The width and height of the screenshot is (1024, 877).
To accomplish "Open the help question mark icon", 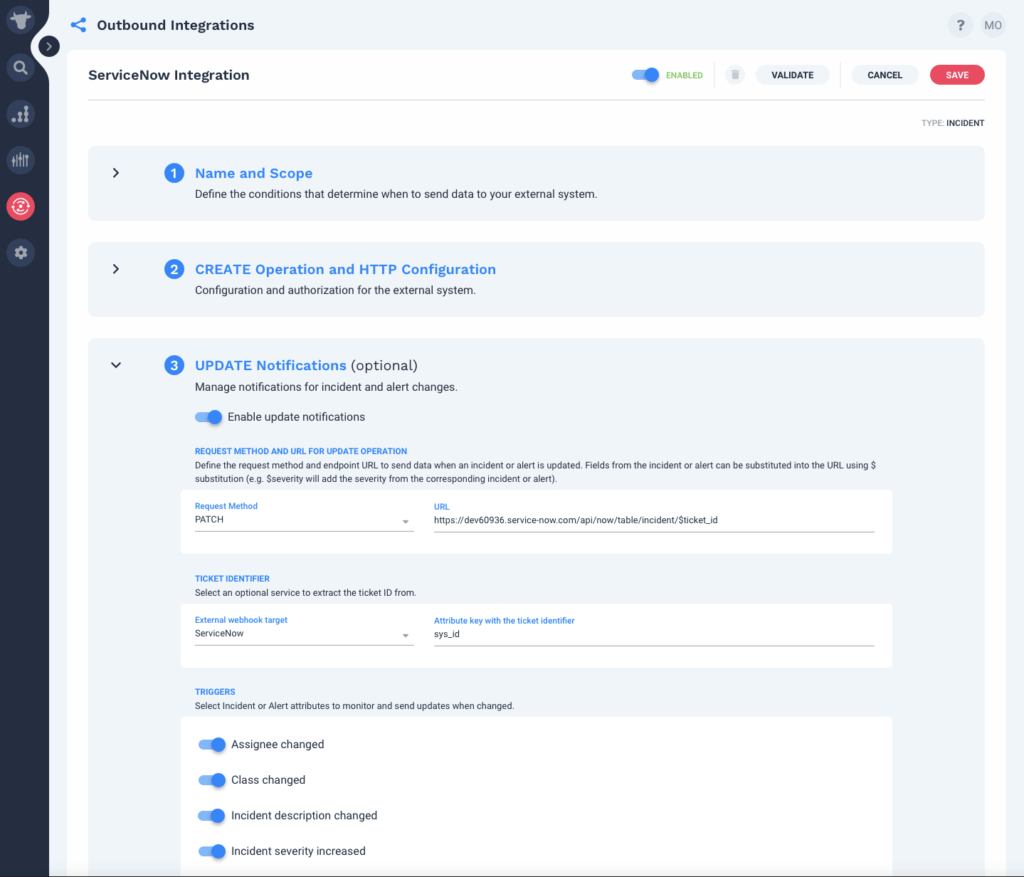I will tap(960, 25).
